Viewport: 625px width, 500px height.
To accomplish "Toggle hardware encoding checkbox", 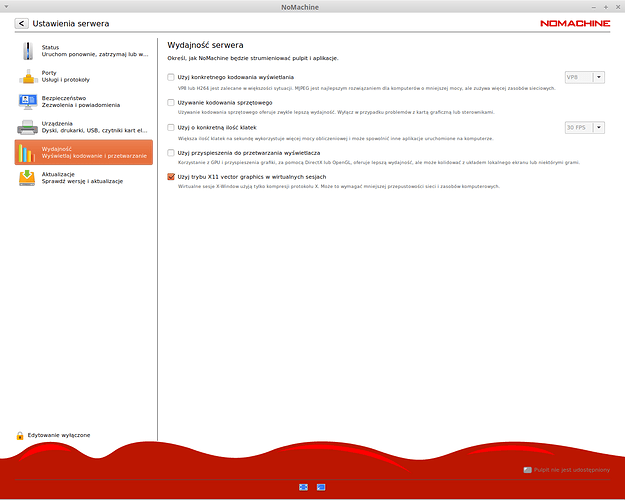I will pos(171,103).
